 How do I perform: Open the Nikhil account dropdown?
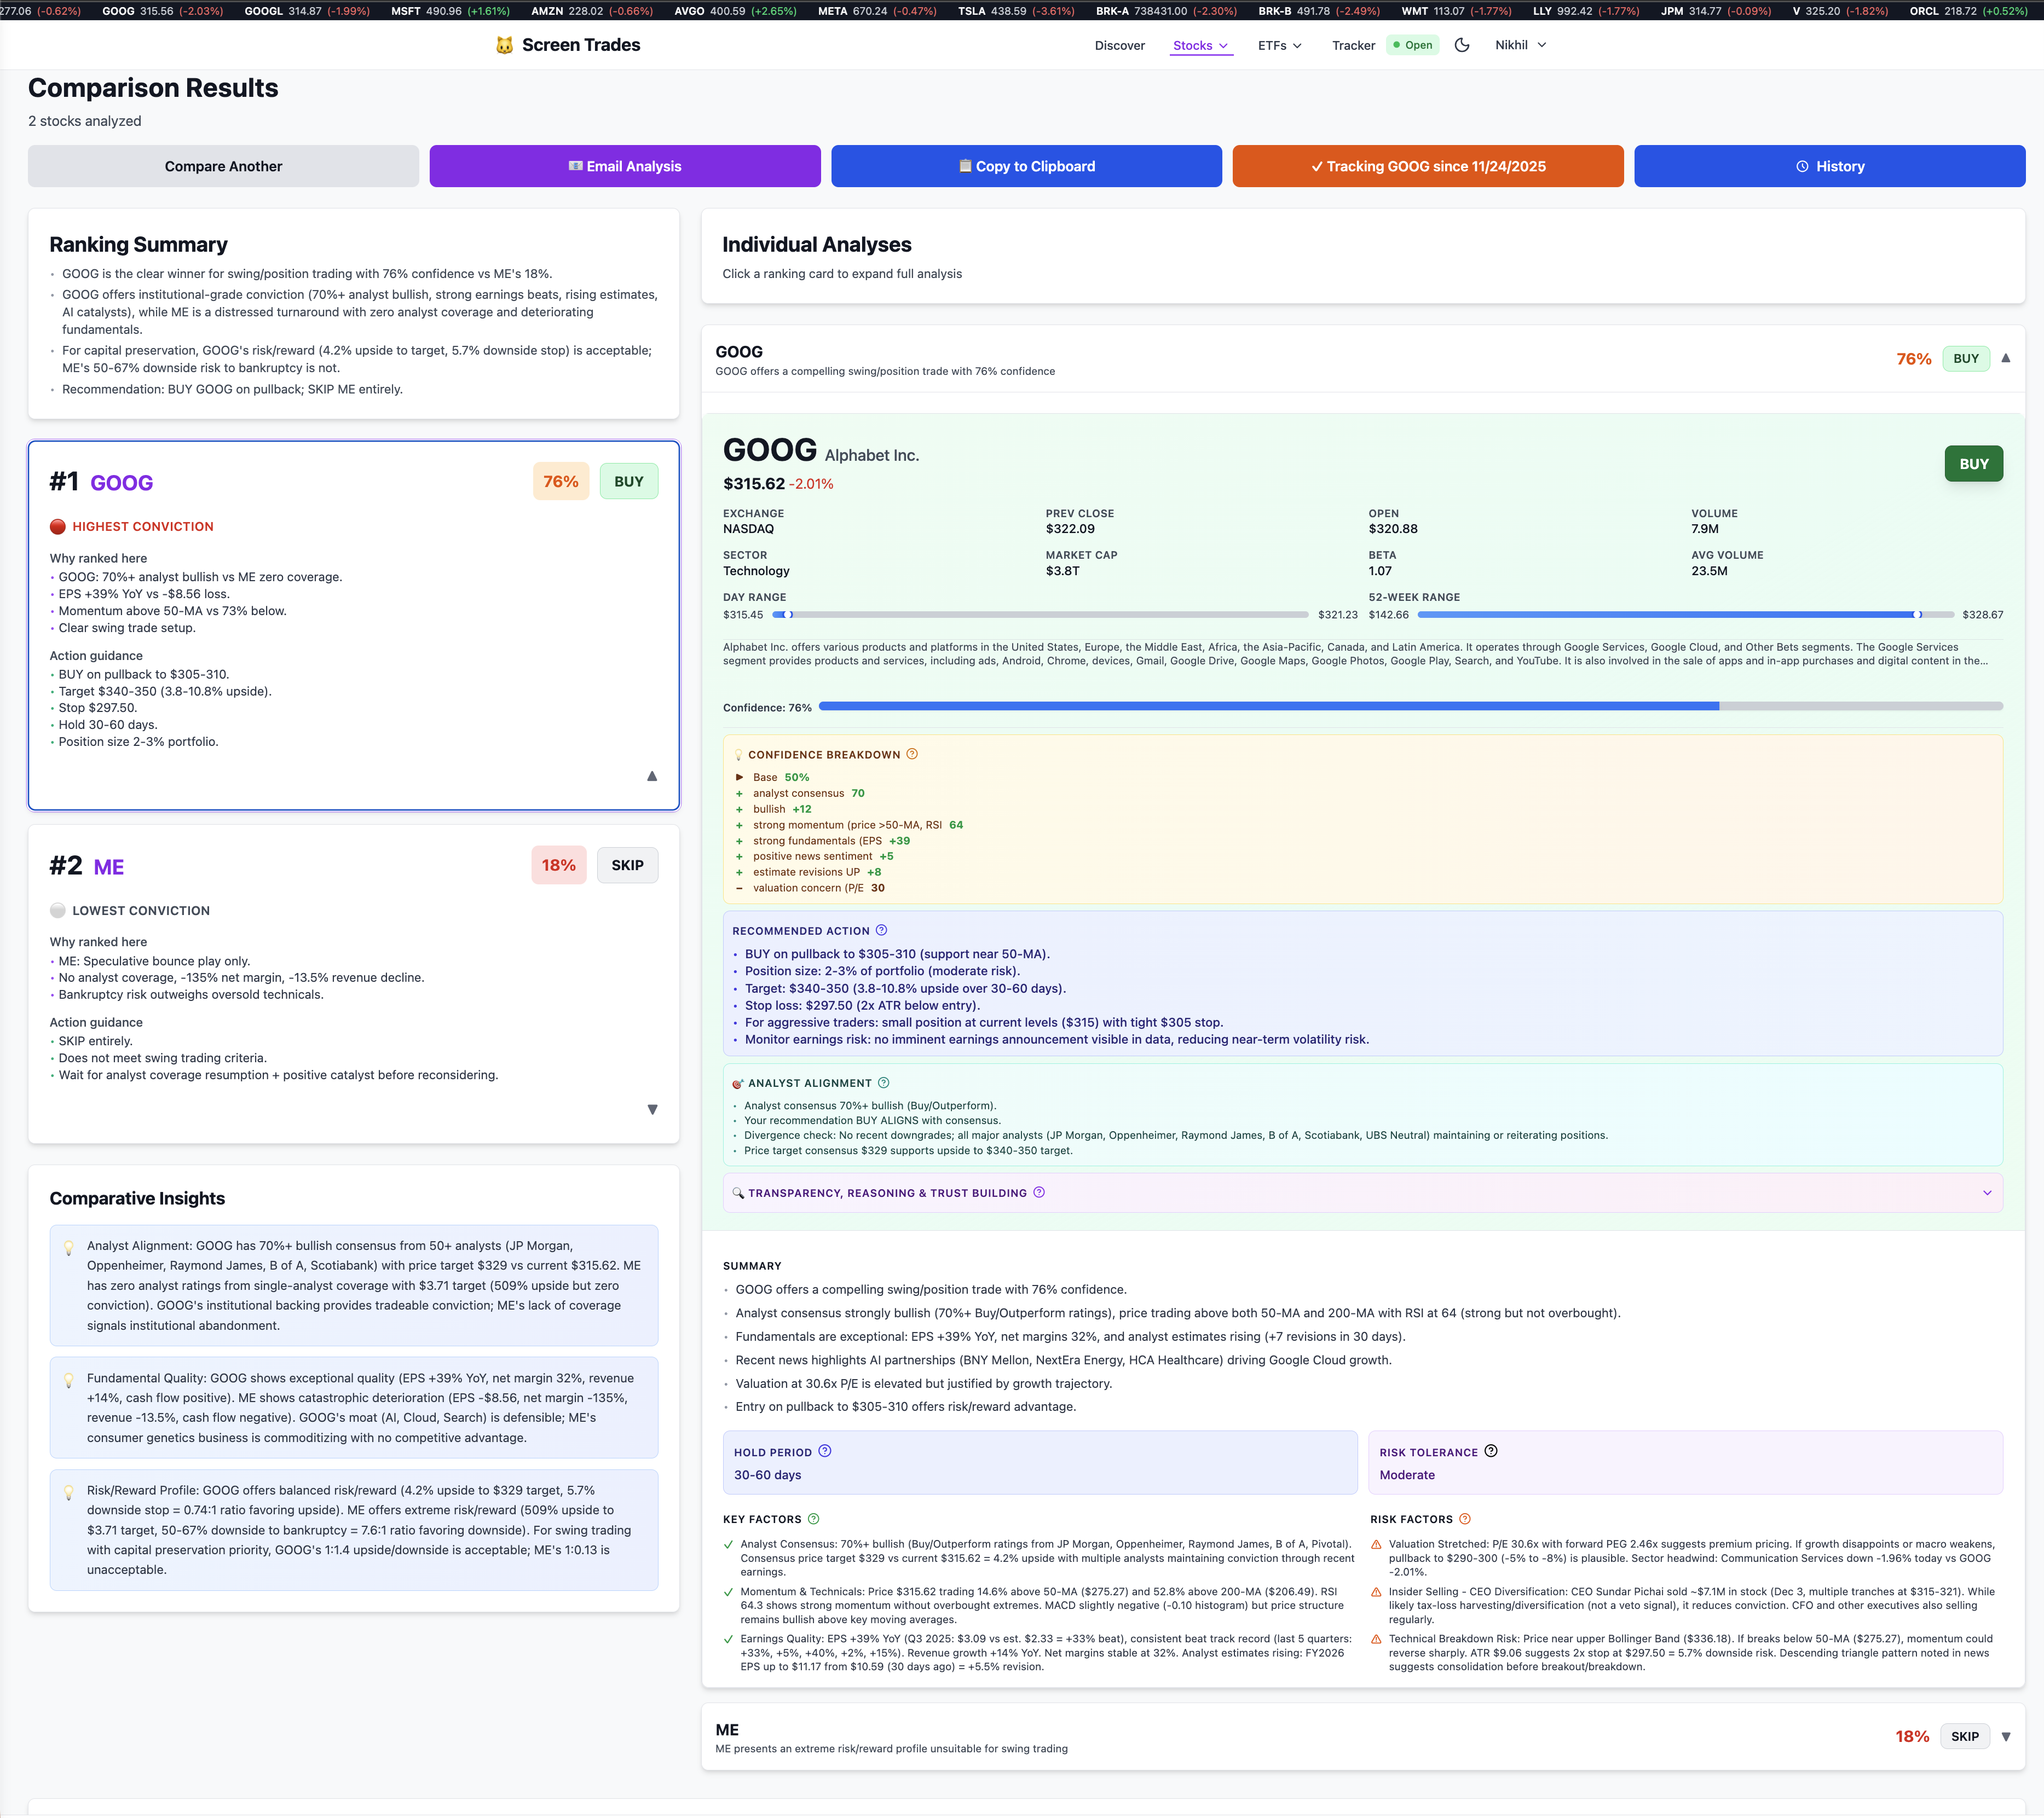1521,45
